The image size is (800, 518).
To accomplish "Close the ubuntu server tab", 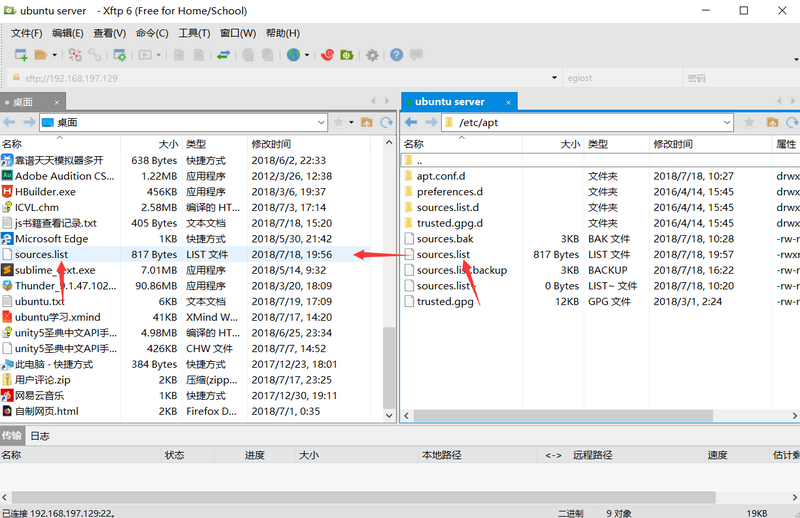I will 508,103.
